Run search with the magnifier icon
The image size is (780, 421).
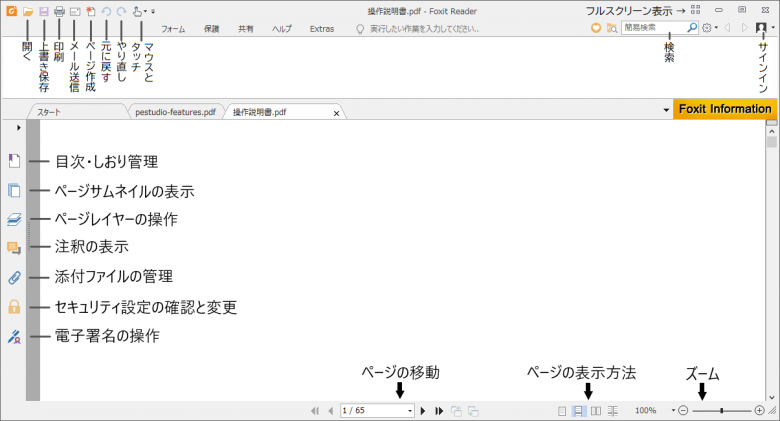pyautogui.click(x=692, y=28)
